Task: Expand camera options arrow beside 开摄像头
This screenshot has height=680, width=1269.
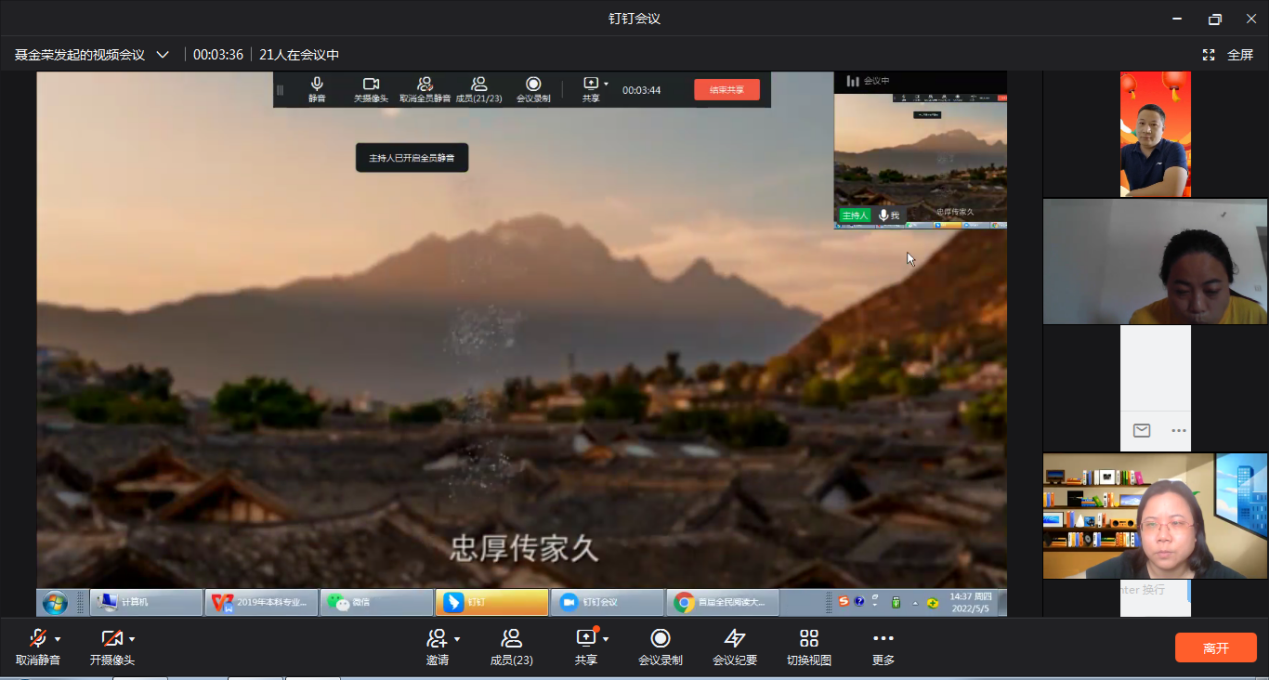Action: [132, 639]
